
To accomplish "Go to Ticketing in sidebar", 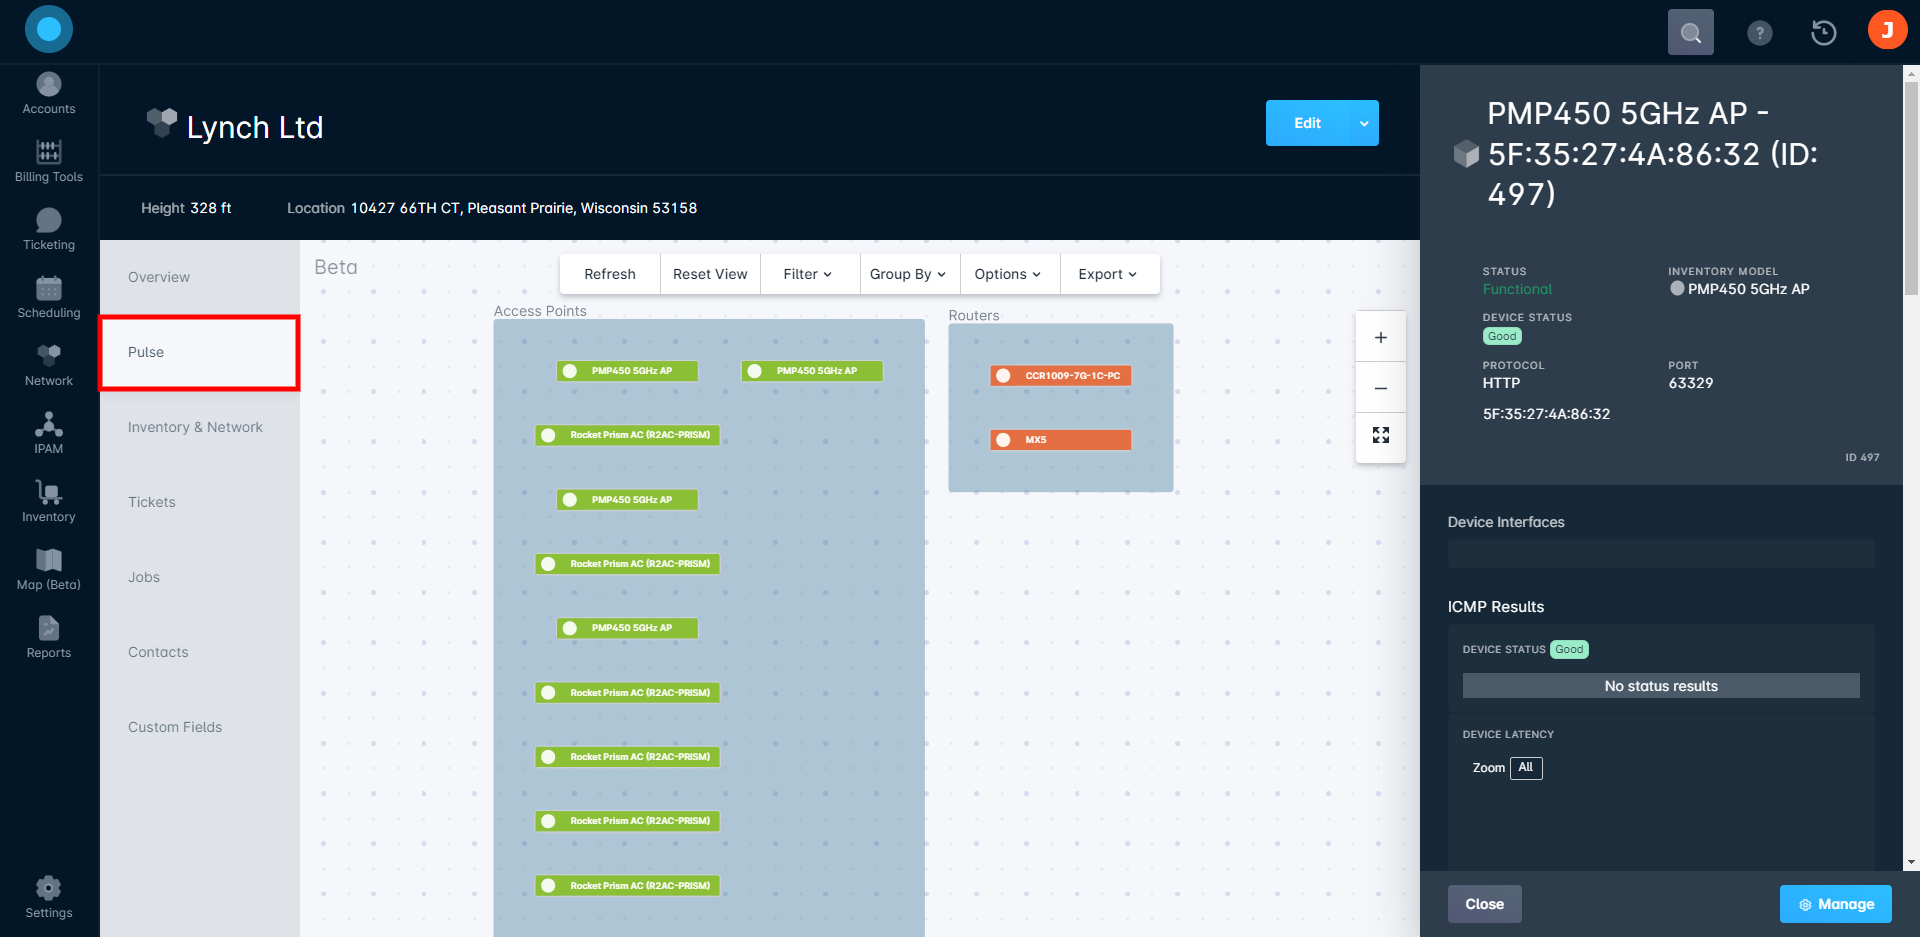I will click(x=49, y=230).
